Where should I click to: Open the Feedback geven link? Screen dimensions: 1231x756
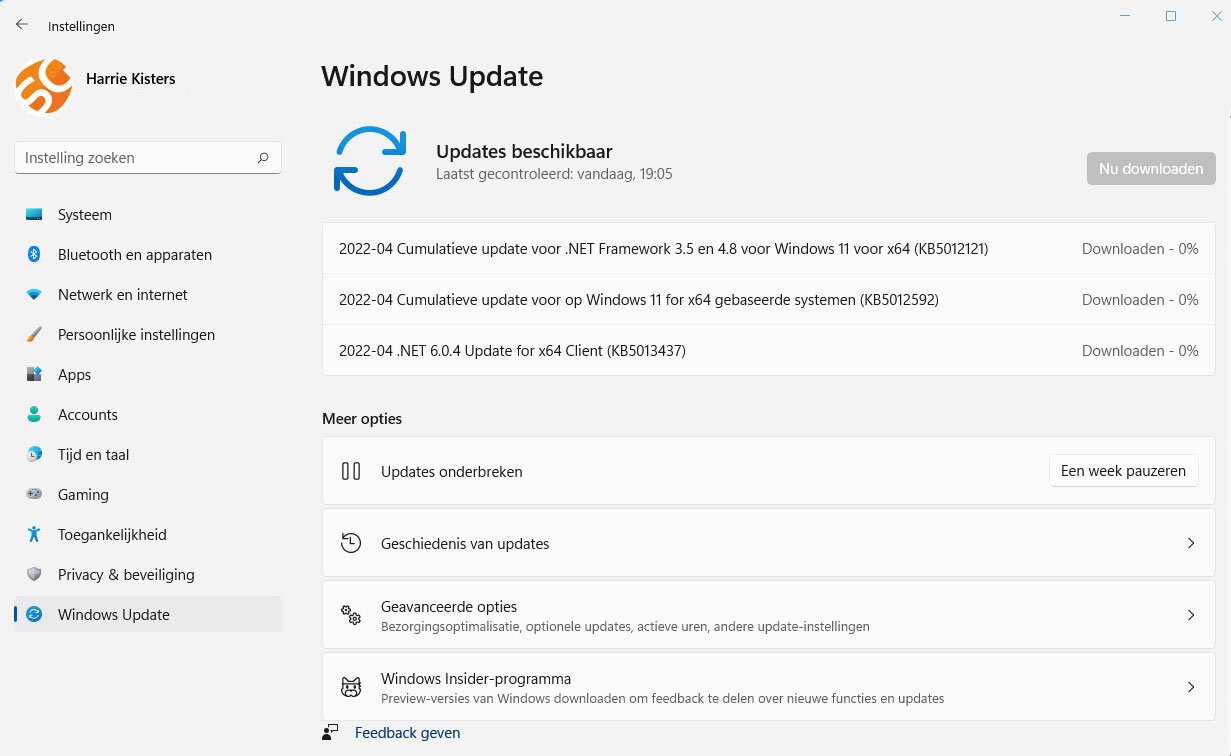point(408,733)
